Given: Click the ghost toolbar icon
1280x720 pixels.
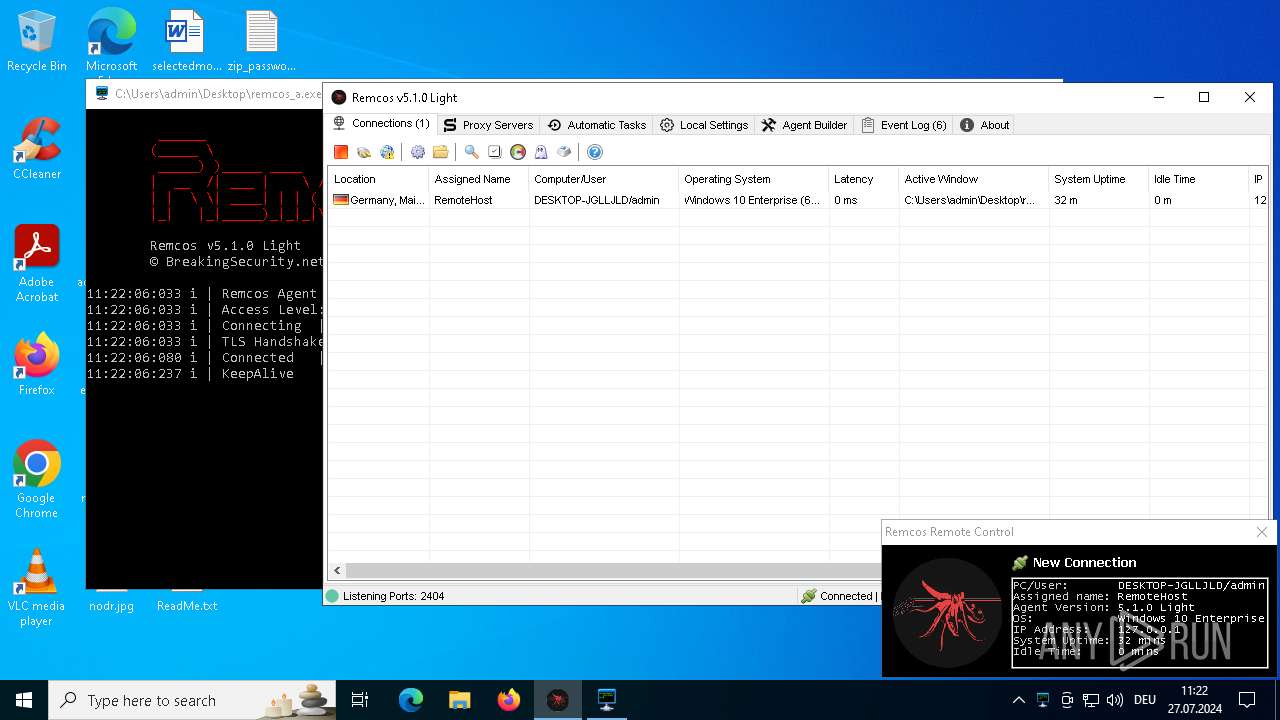Looking at the screenshot, I should tap(541, 152).
